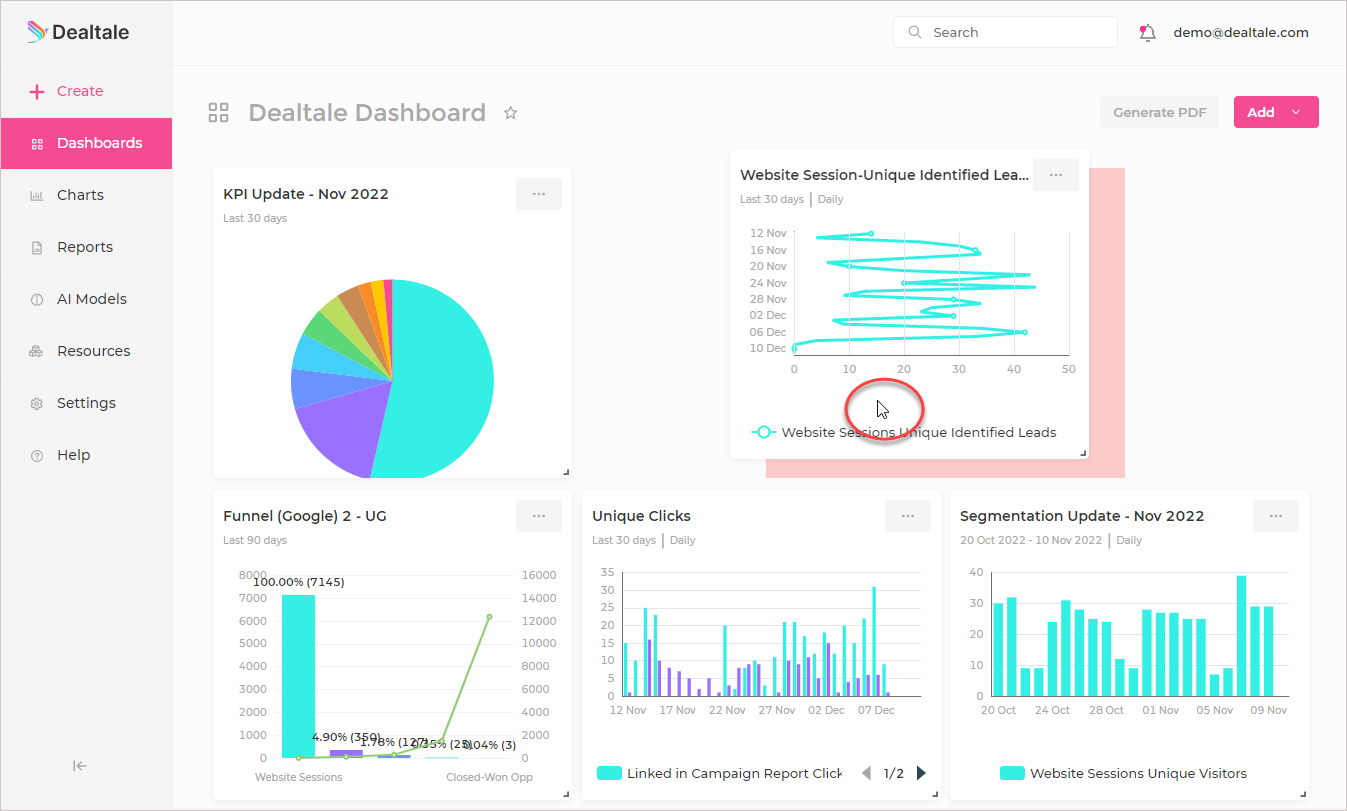Click the Settings gear icon
This screenshot has width=1347, height=811.
(x=37, y=403)
